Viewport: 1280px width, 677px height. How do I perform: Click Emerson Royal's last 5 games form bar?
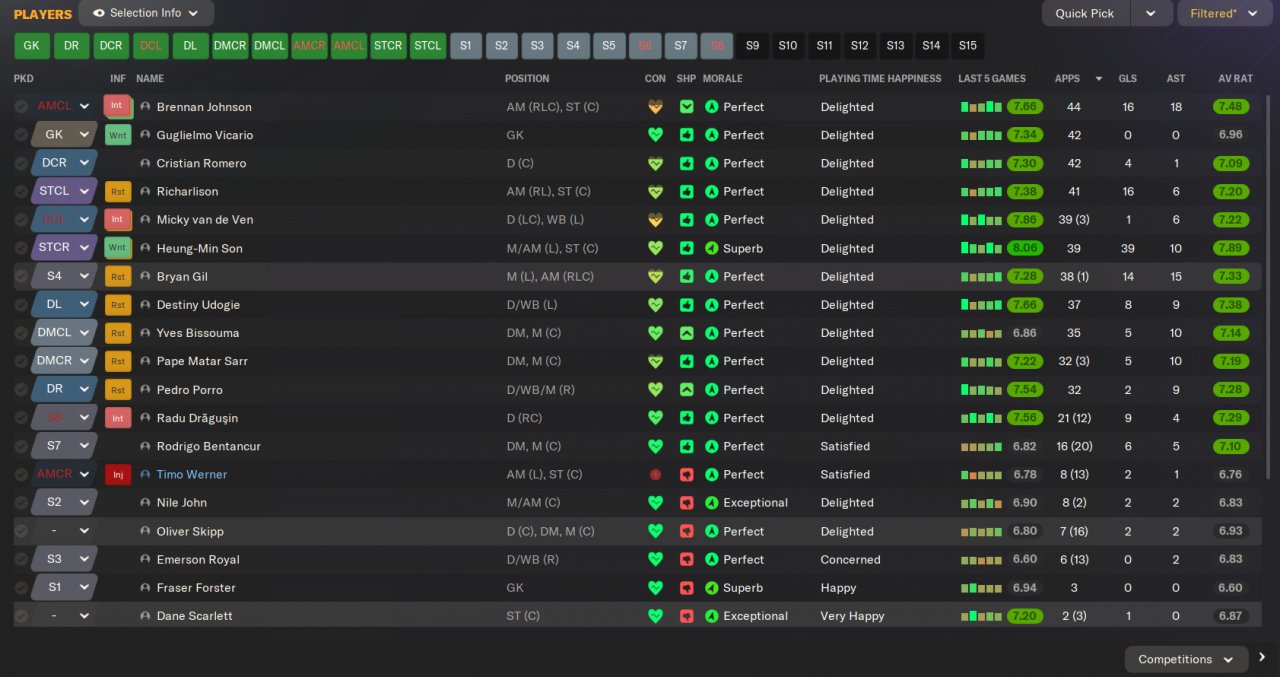click(x=981, y=560)
